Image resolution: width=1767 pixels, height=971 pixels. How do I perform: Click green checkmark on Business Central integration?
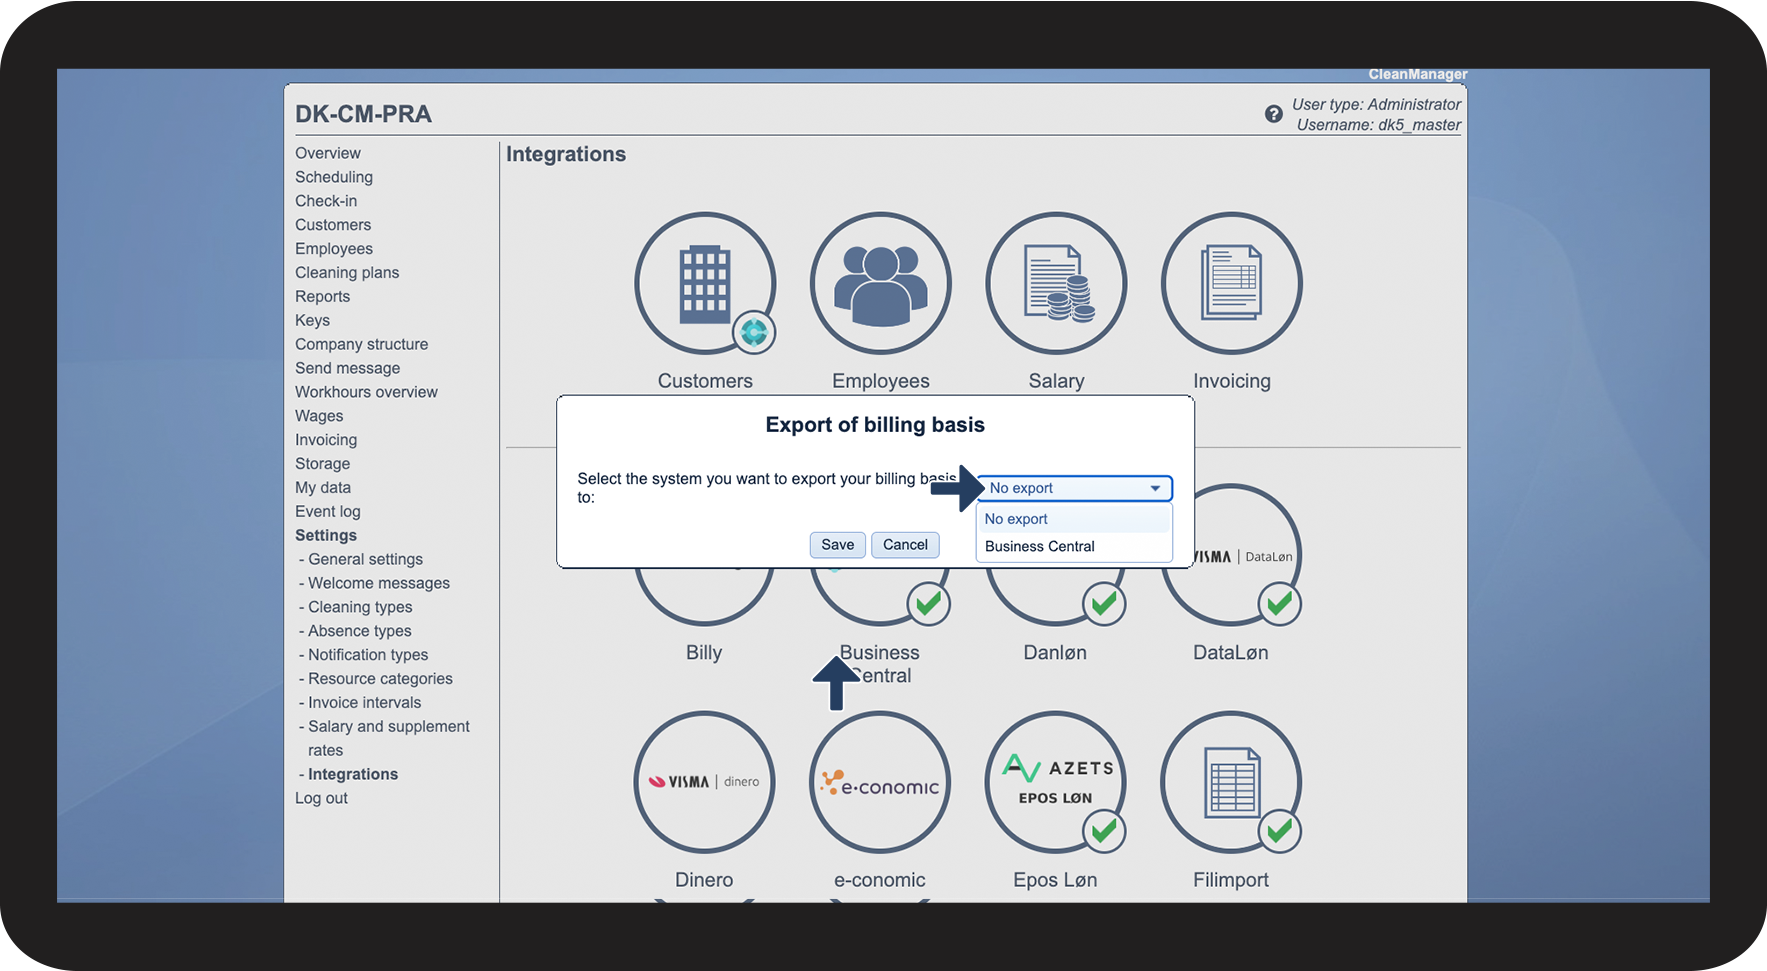click(x=928, y=604)
